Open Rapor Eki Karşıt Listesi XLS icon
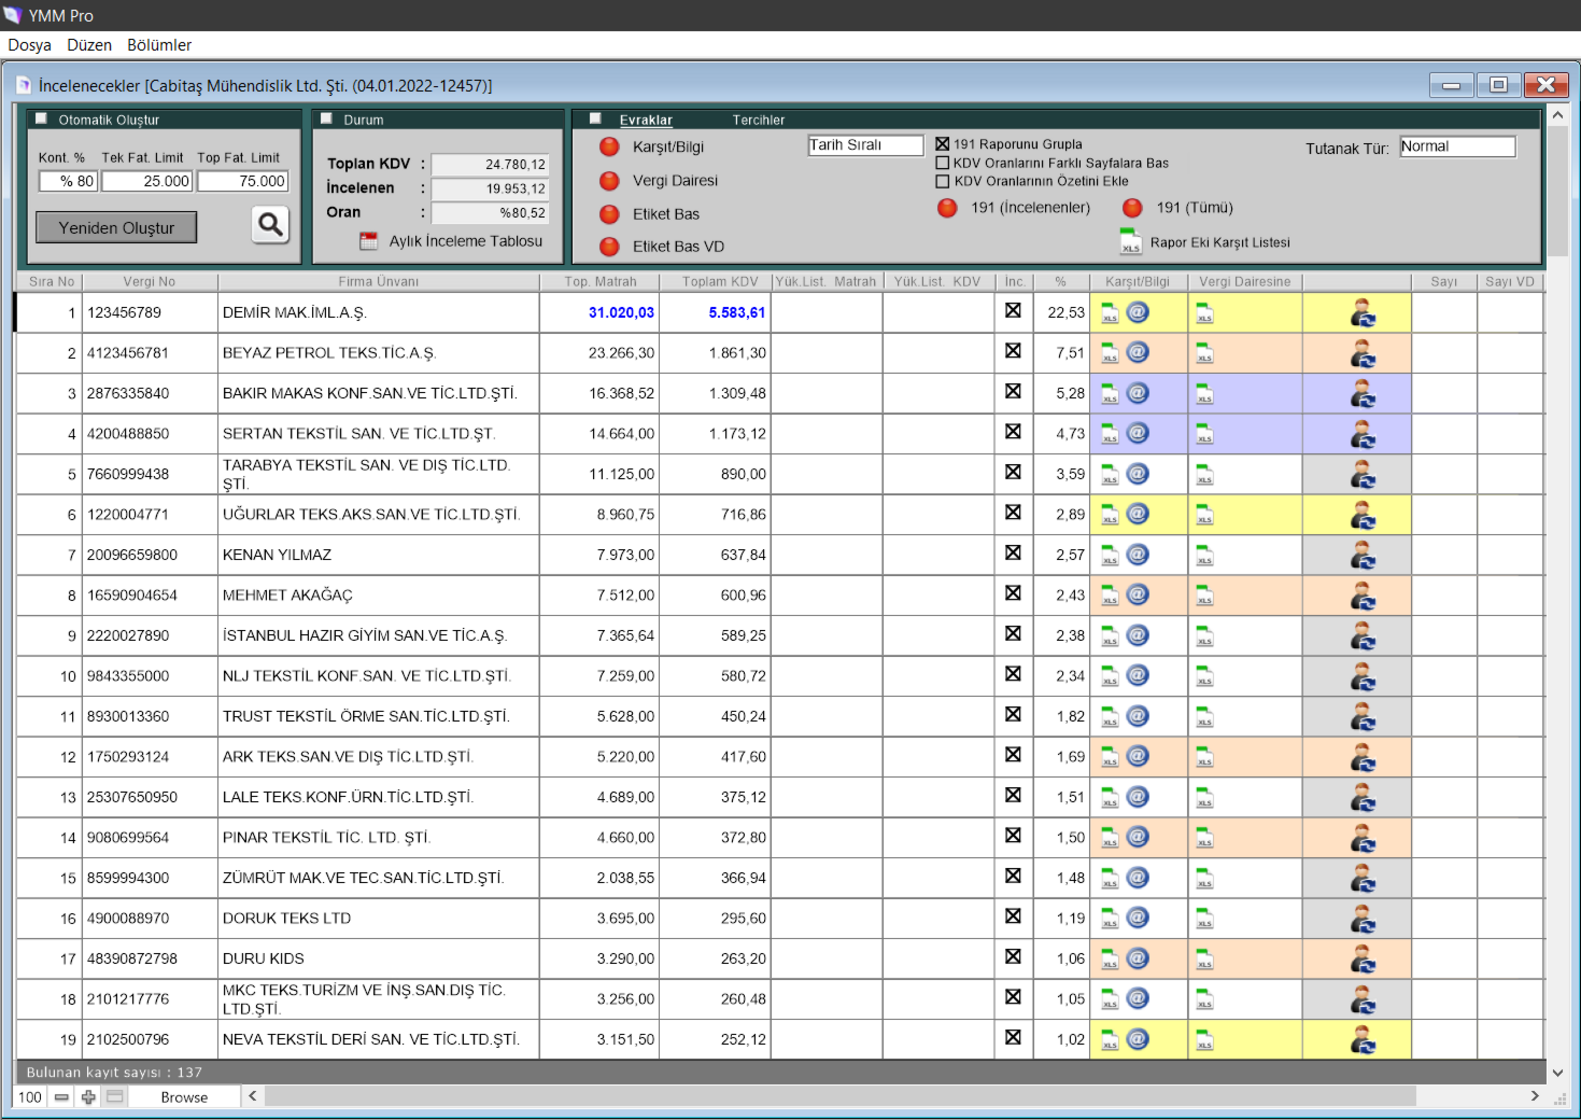Screen dimensions: 1581x1120 click(x=1130, y=242)
